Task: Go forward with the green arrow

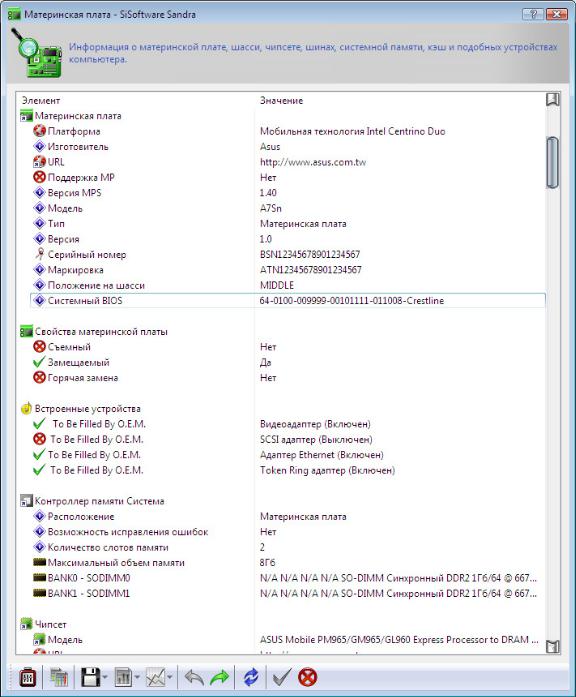Action: tap(220, 678)
